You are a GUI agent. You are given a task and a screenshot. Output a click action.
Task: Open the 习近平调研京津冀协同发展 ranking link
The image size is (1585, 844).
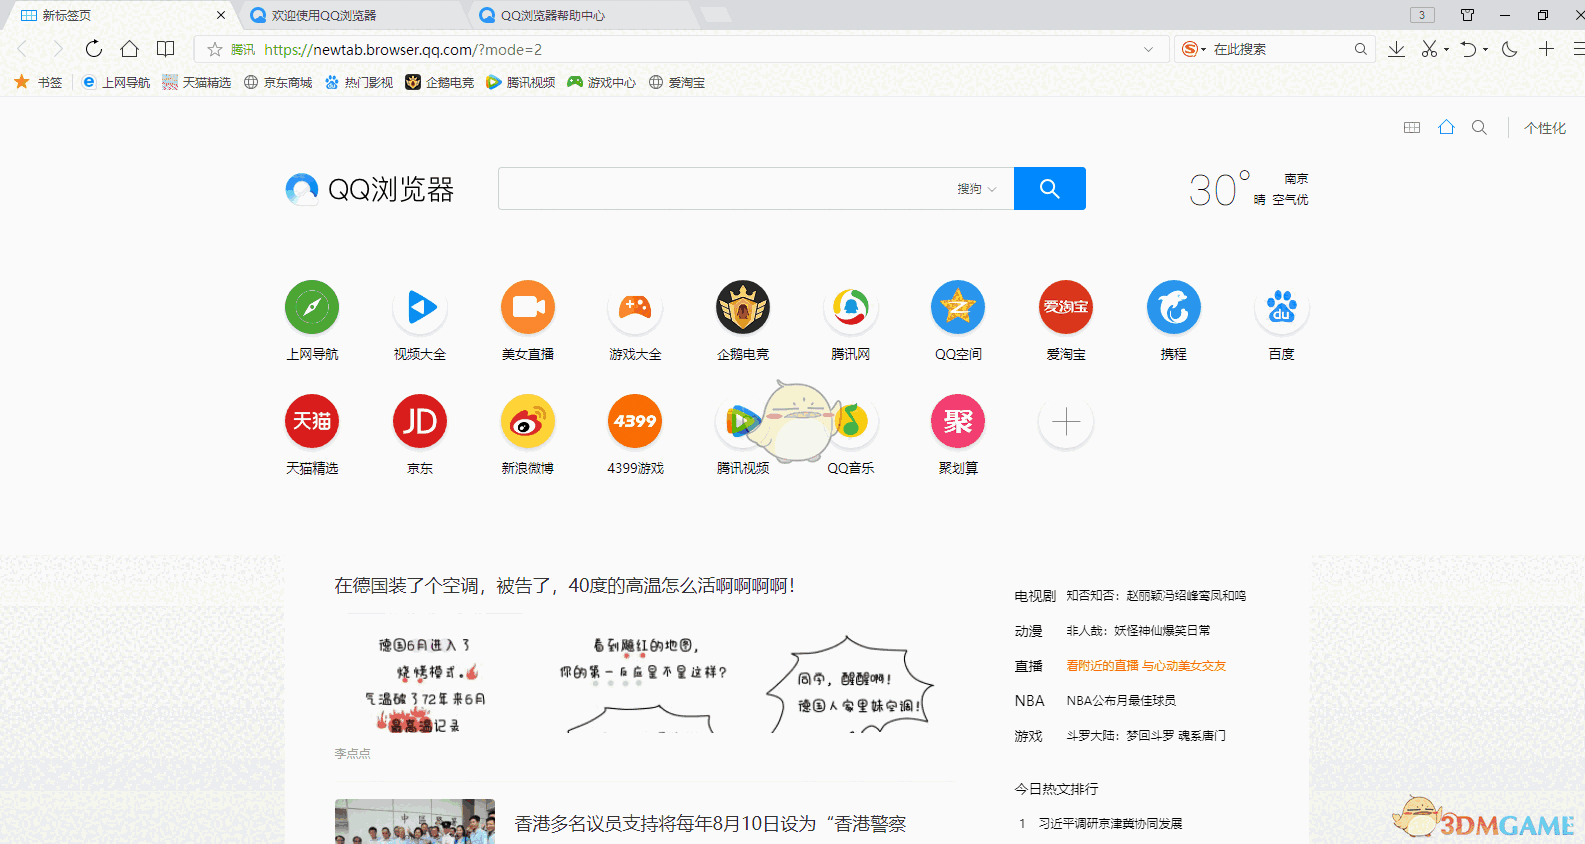point(1110,823)
